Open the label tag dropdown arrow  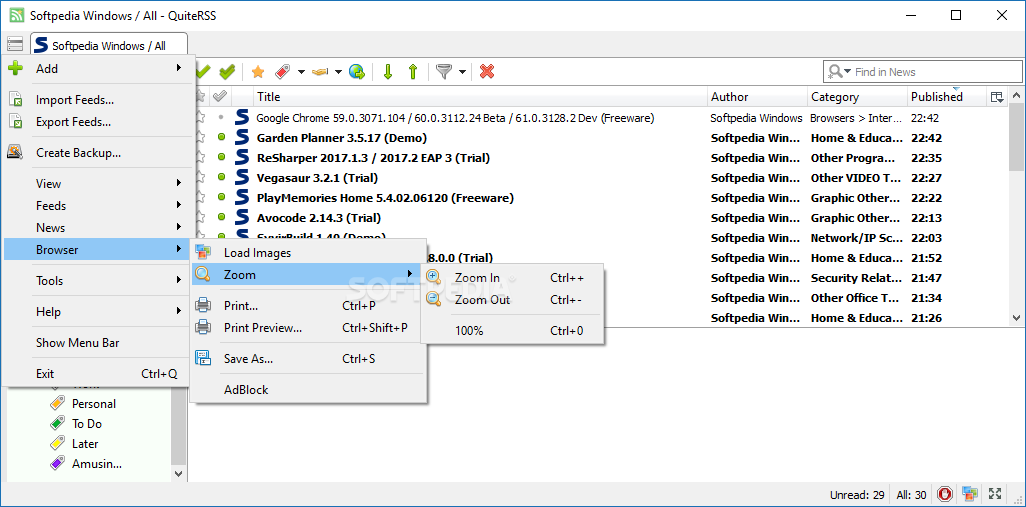[301, 72]
